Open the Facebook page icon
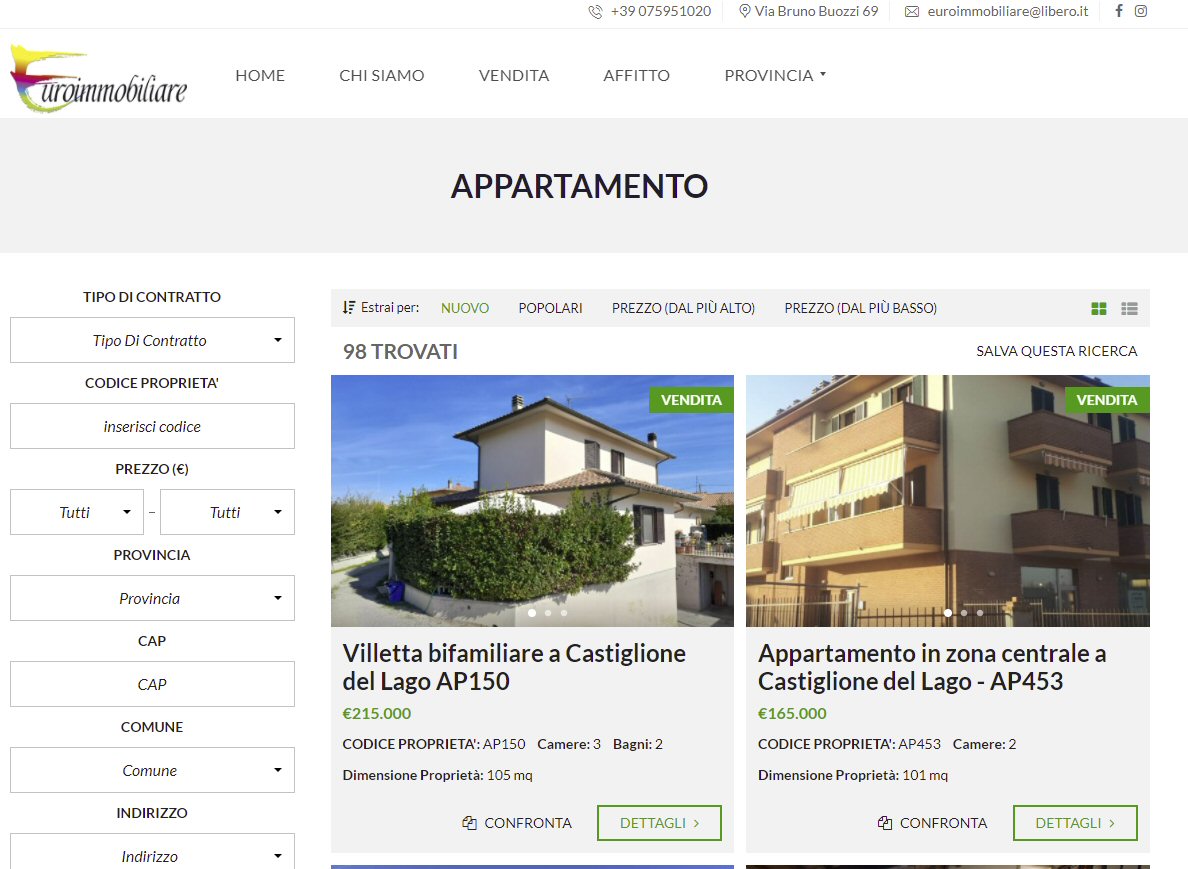Screen dimensions: 1188x869 coord(1118,11)
